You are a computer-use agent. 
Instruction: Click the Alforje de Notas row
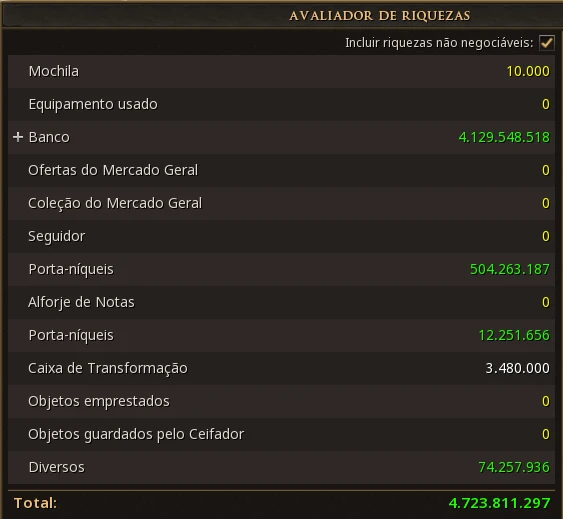point(281,302)
